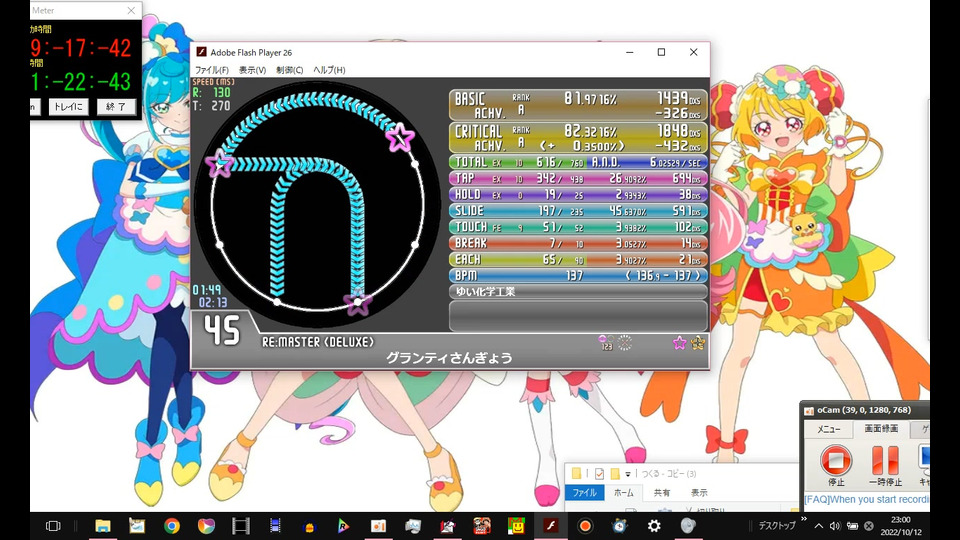Image resolution: width=960 pixels, height=540 pixels.
Task: Click the red timer 9:-17:-42 in Meter
Action: point(81,48)
